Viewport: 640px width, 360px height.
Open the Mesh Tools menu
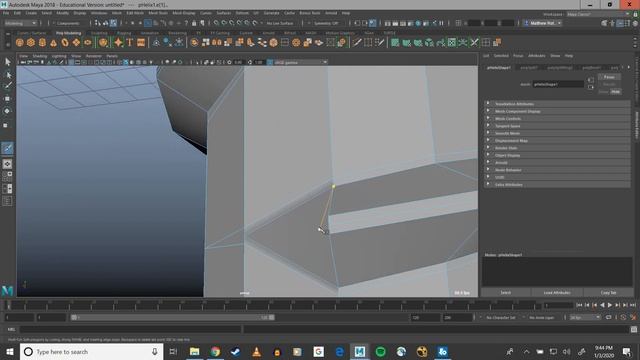click(158, 13)
